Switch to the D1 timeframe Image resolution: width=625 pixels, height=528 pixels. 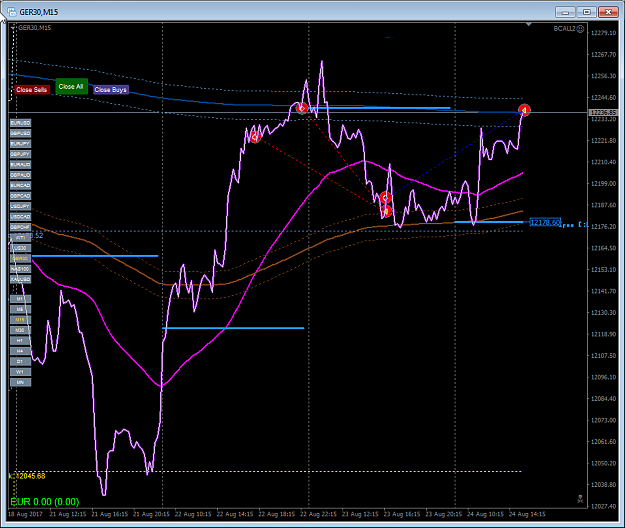pos(20,361)
